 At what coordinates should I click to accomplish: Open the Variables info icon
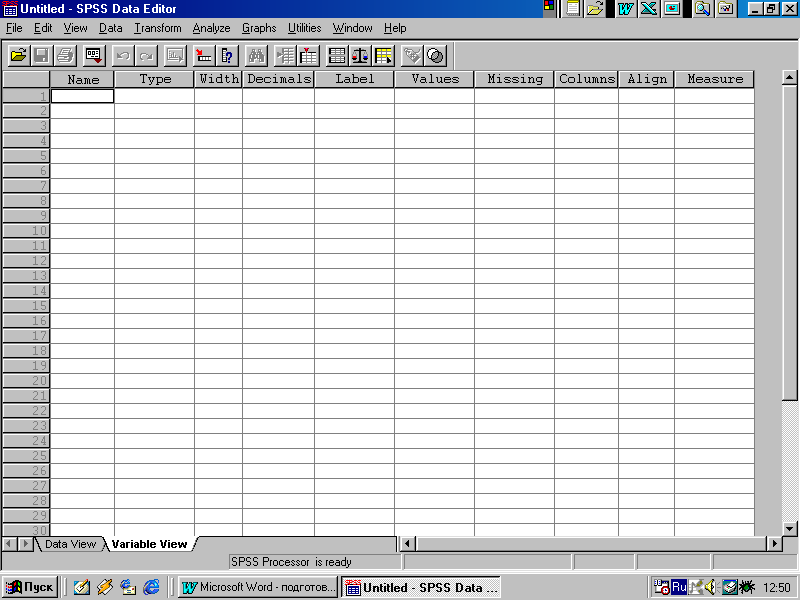point(227,56)
